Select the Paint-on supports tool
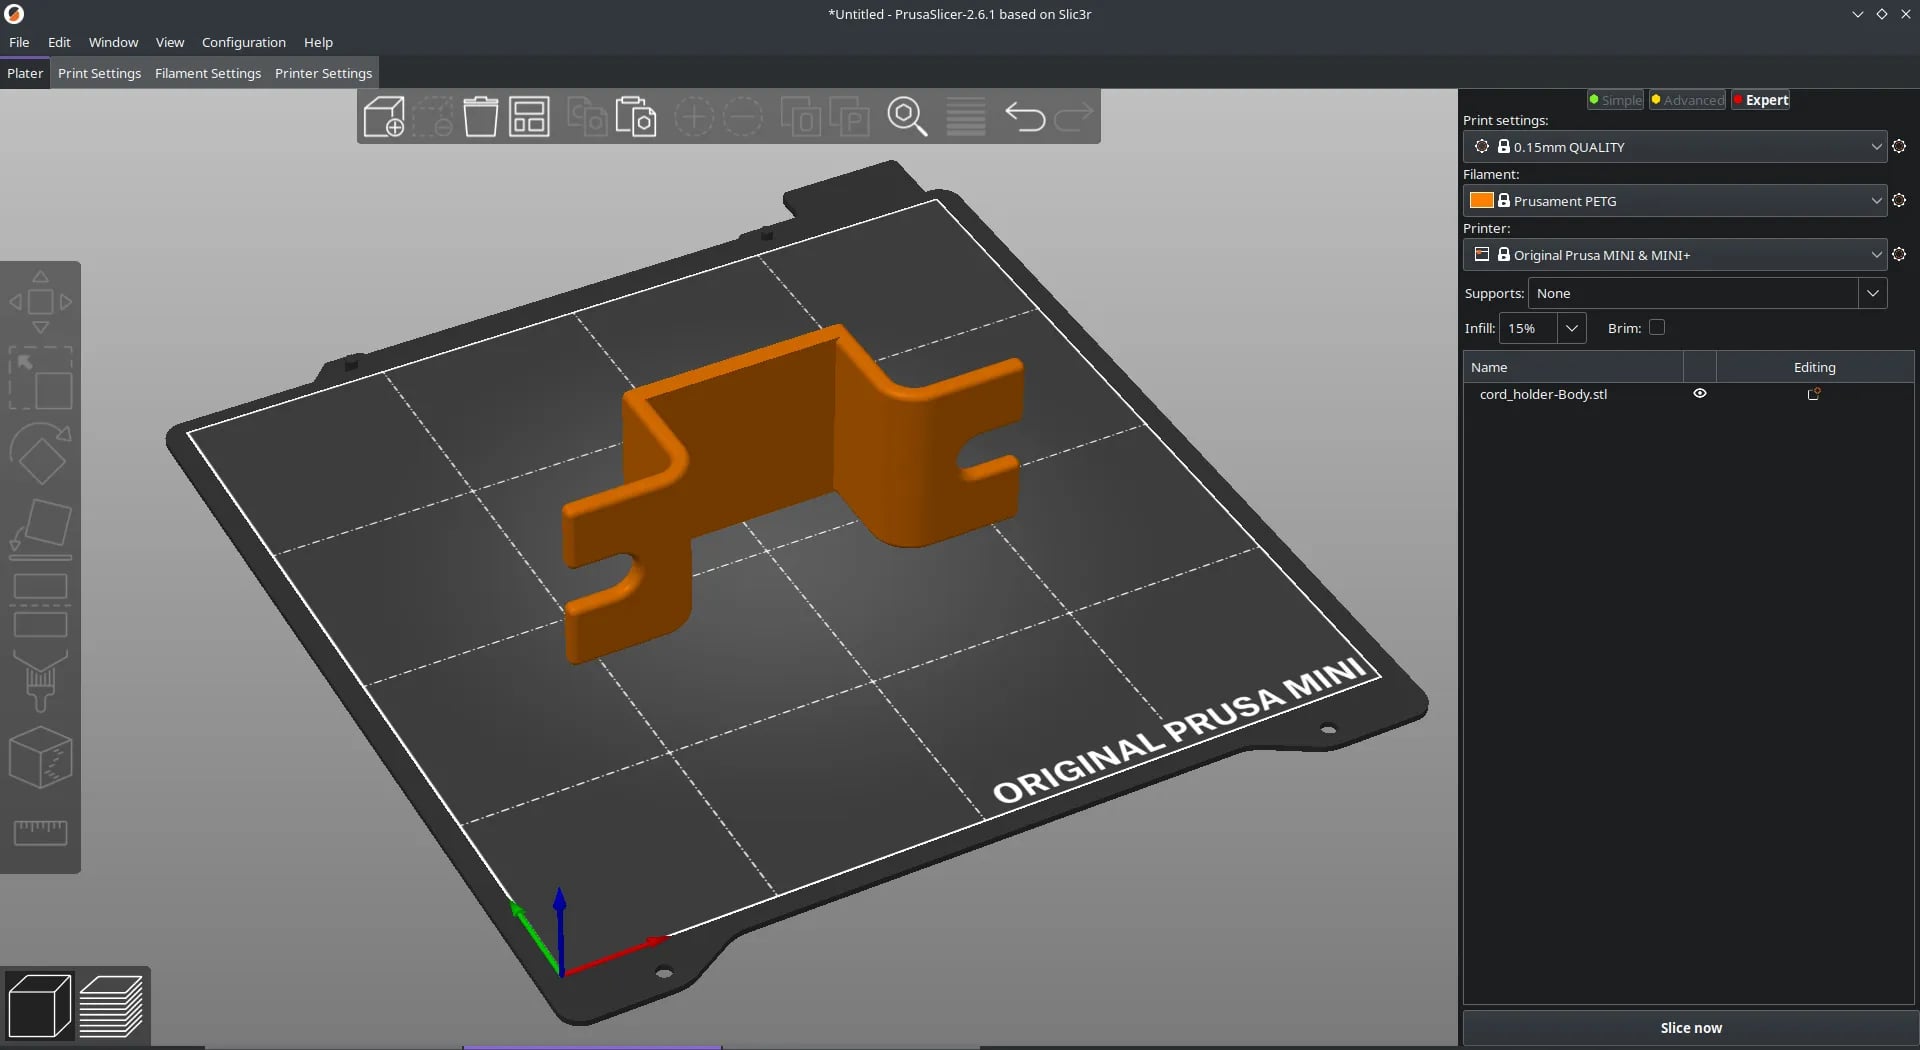 coord(40,681)
